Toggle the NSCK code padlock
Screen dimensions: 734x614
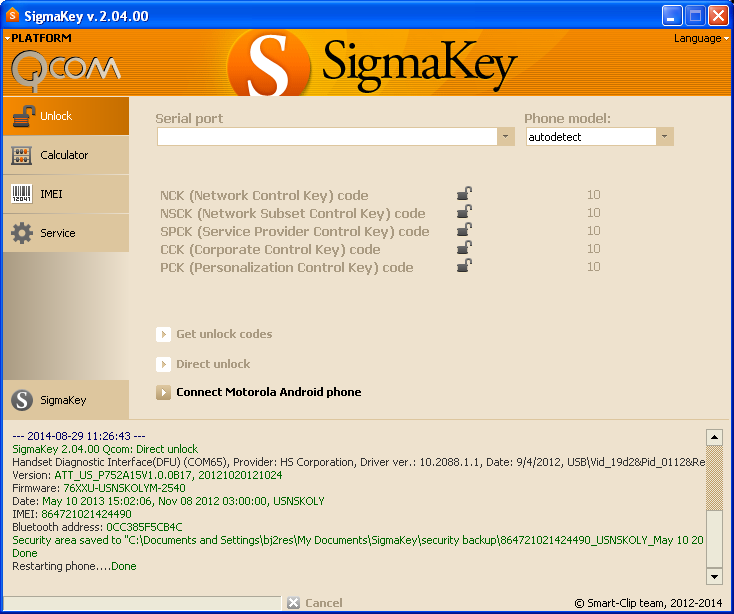tap(464, 213)
